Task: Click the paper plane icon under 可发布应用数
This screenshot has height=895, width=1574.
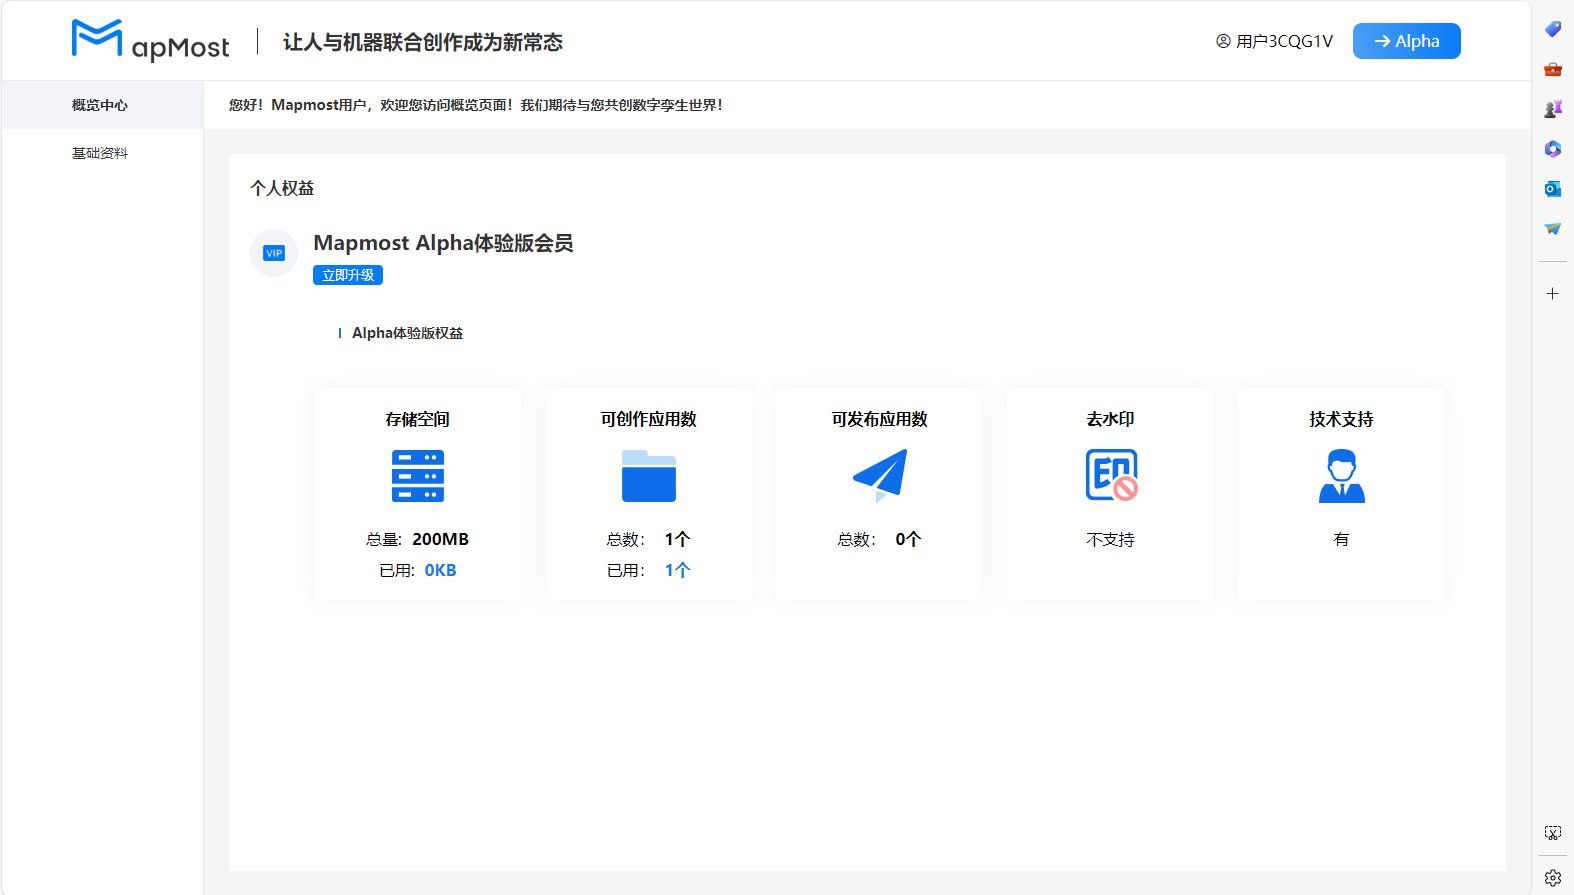Action: 880,476
